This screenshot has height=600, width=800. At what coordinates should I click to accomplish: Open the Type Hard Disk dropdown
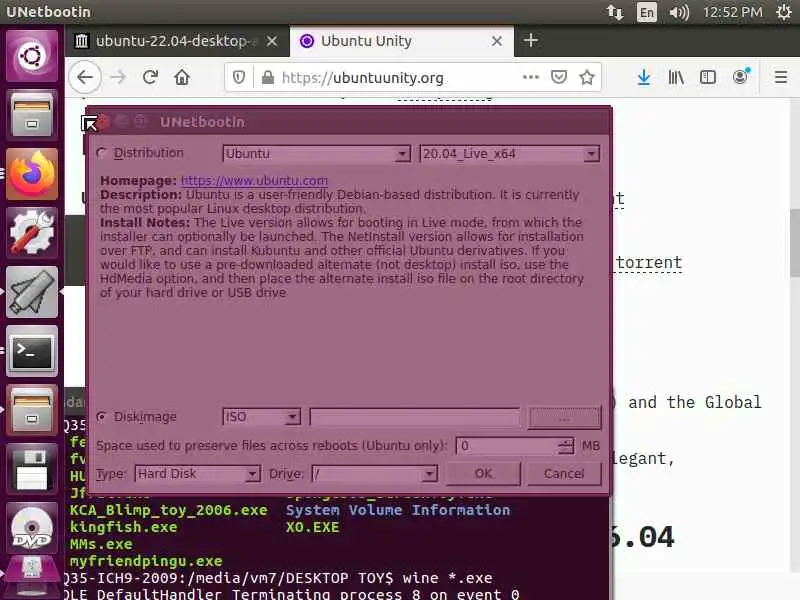197,474
